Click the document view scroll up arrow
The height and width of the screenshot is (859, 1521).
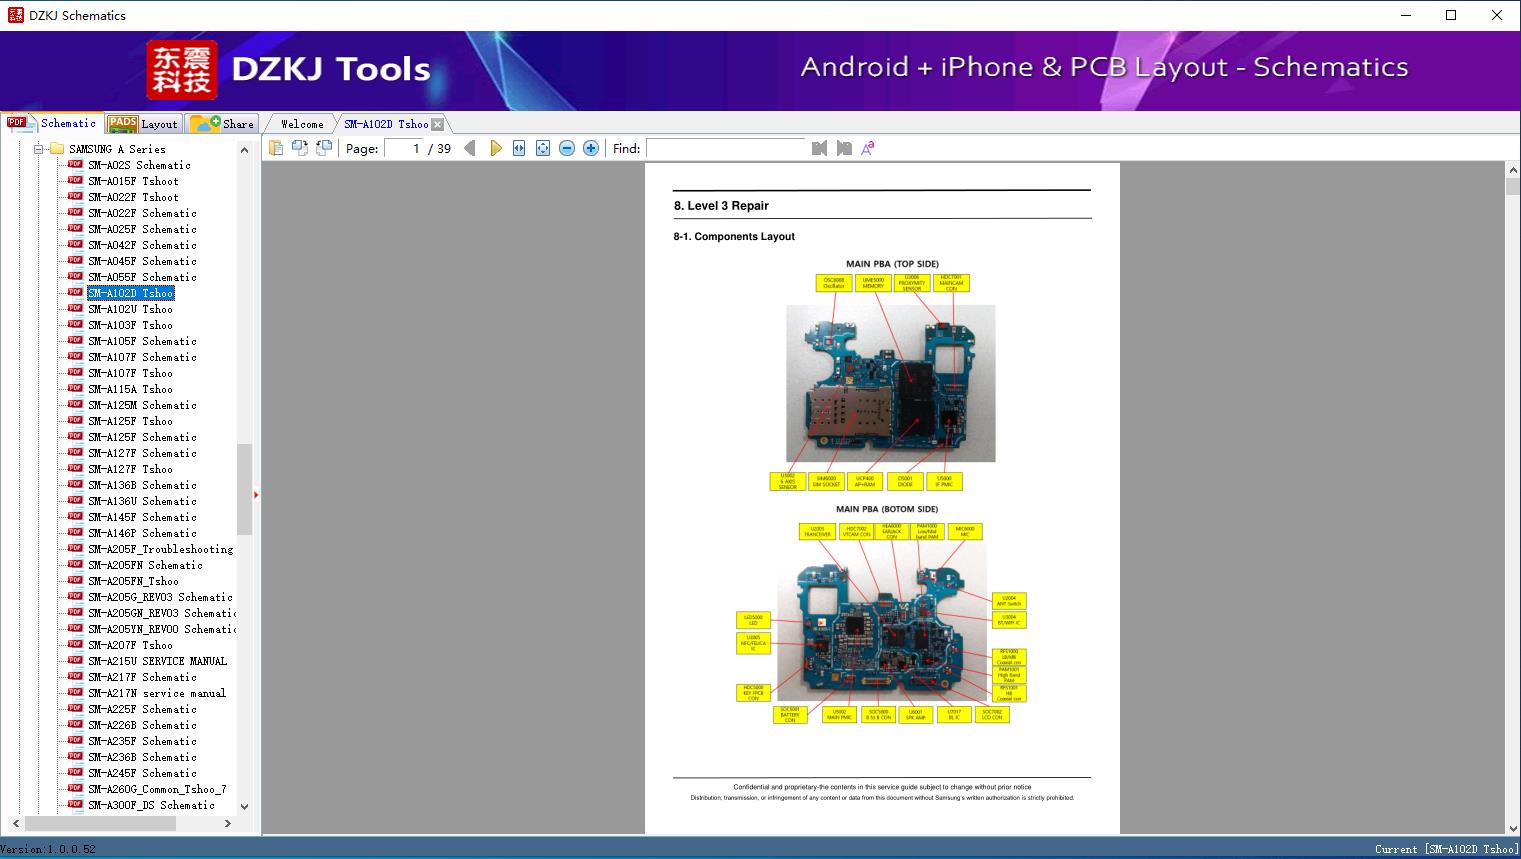click(x=1512, y=171)
